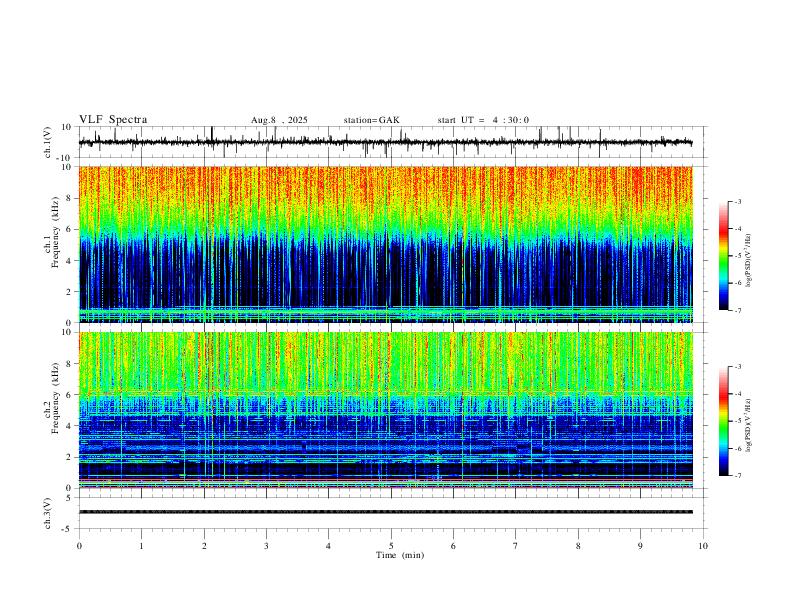Click the "station=GAK" header label
Viewport: 792px width, 612px height.
click(x=371, y=120)
